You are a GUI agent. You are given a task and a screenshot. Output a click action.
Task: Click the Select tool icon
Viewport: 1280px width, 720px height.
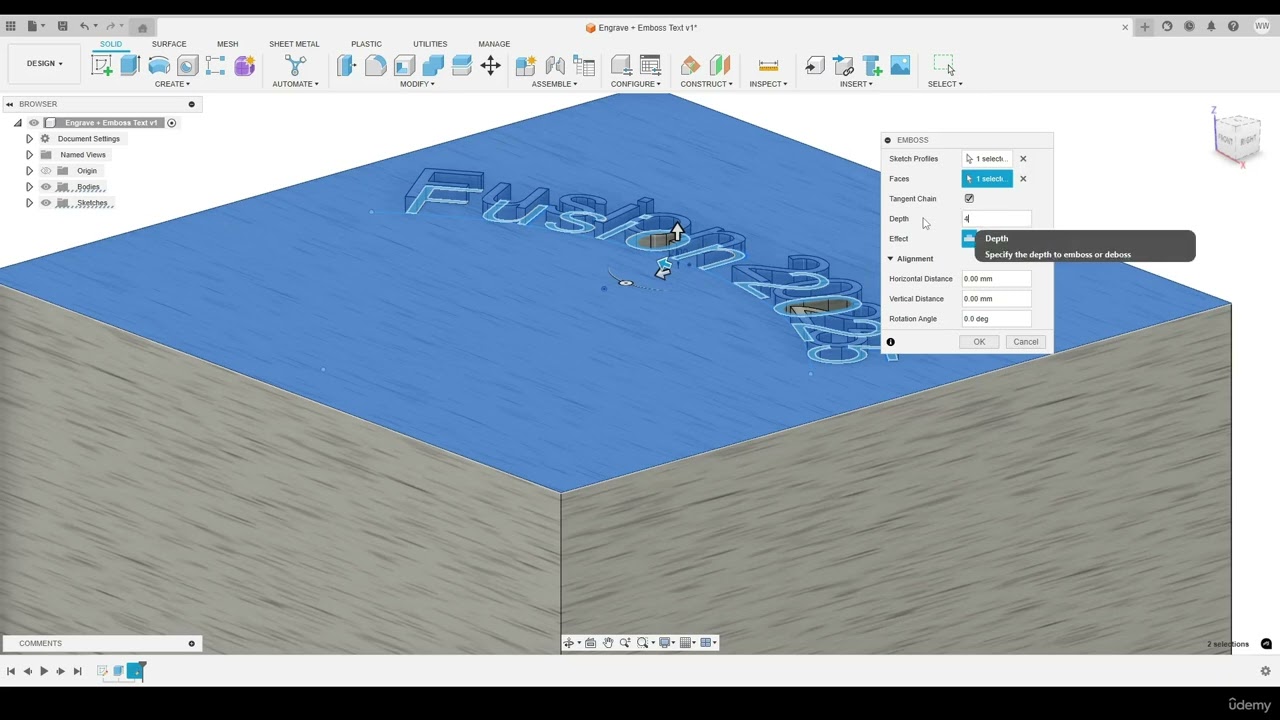point(944,66)
